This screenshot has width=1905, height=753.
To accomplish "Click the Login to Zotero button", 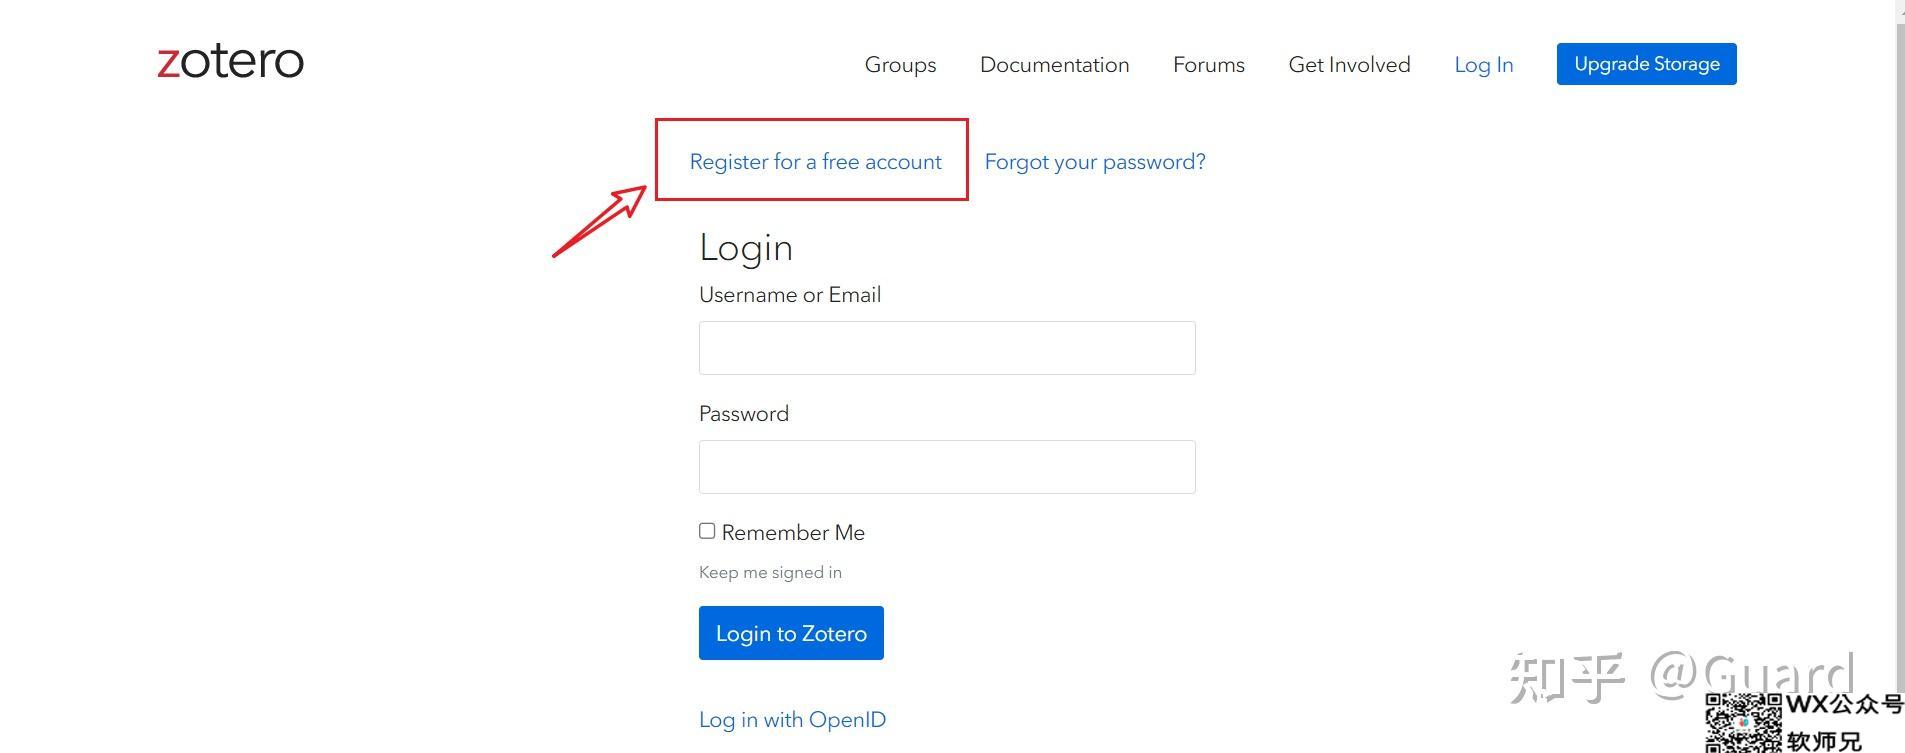I will coord(791,633).
